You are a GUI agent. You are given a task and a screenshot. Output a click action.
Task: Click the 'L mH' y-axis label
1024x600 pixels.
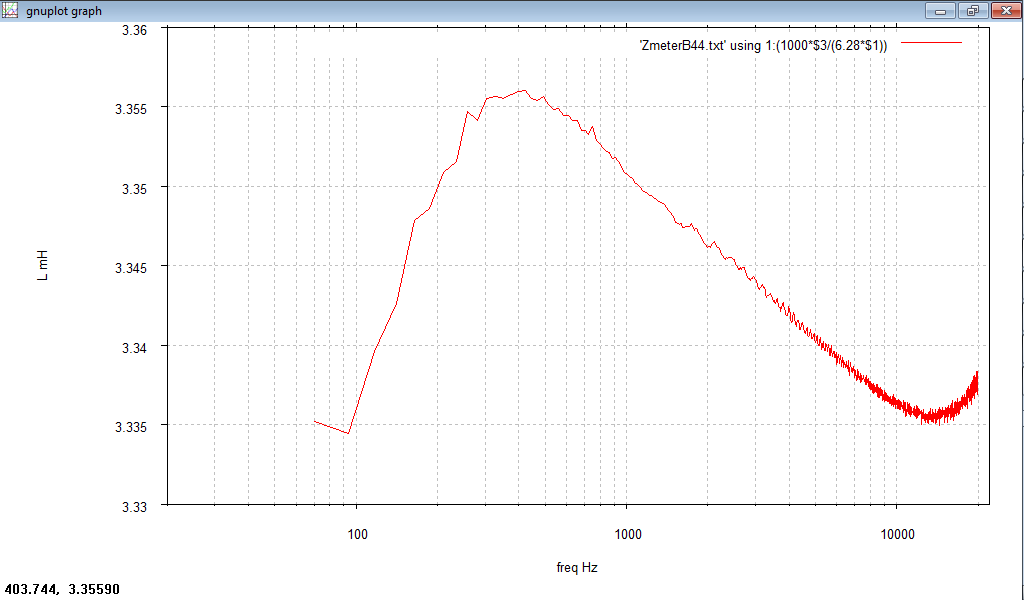tap(42, 266)
